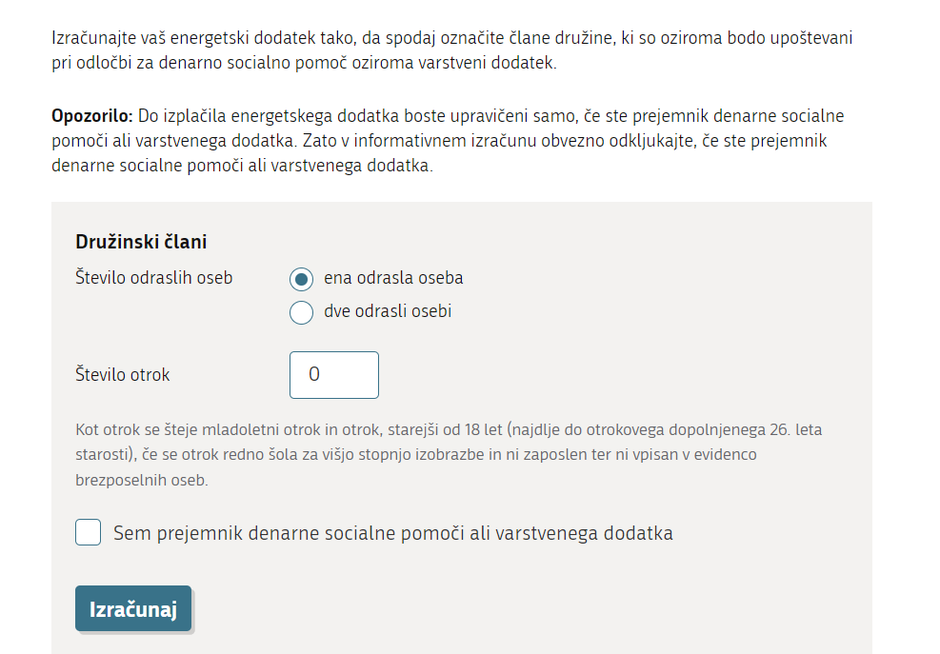The image size is (940, 654).
Task: Click the "ena odrasla oseba" label text
Action: pyautogui.click(x=393, y=278)
